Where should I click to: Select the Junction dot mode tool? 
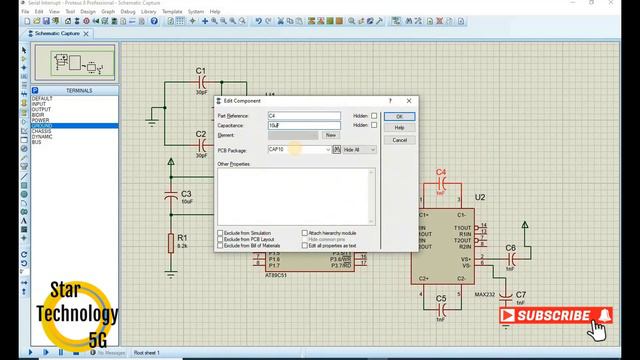24,68
